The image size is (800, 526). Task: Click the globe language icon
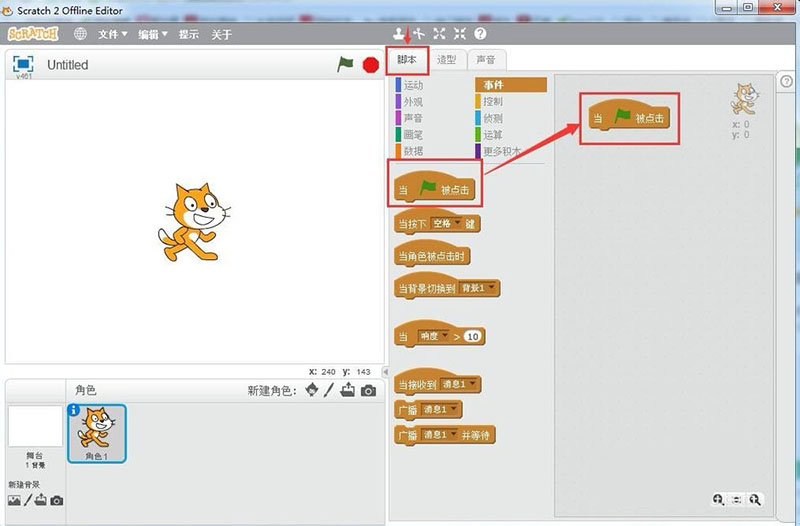point(80,34)
